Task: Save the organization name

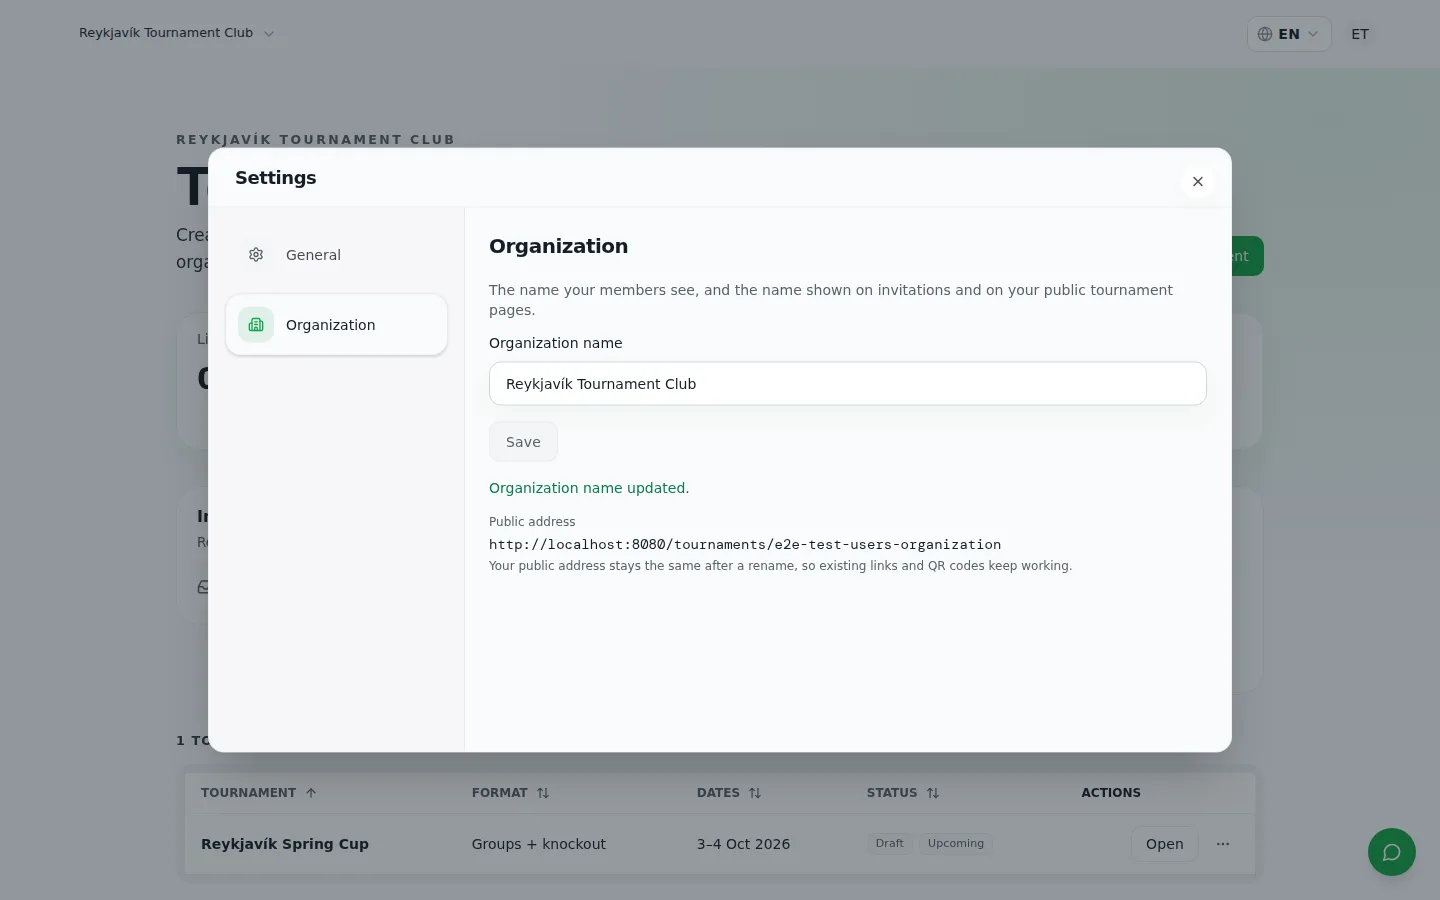Action: tap(523, 442)
